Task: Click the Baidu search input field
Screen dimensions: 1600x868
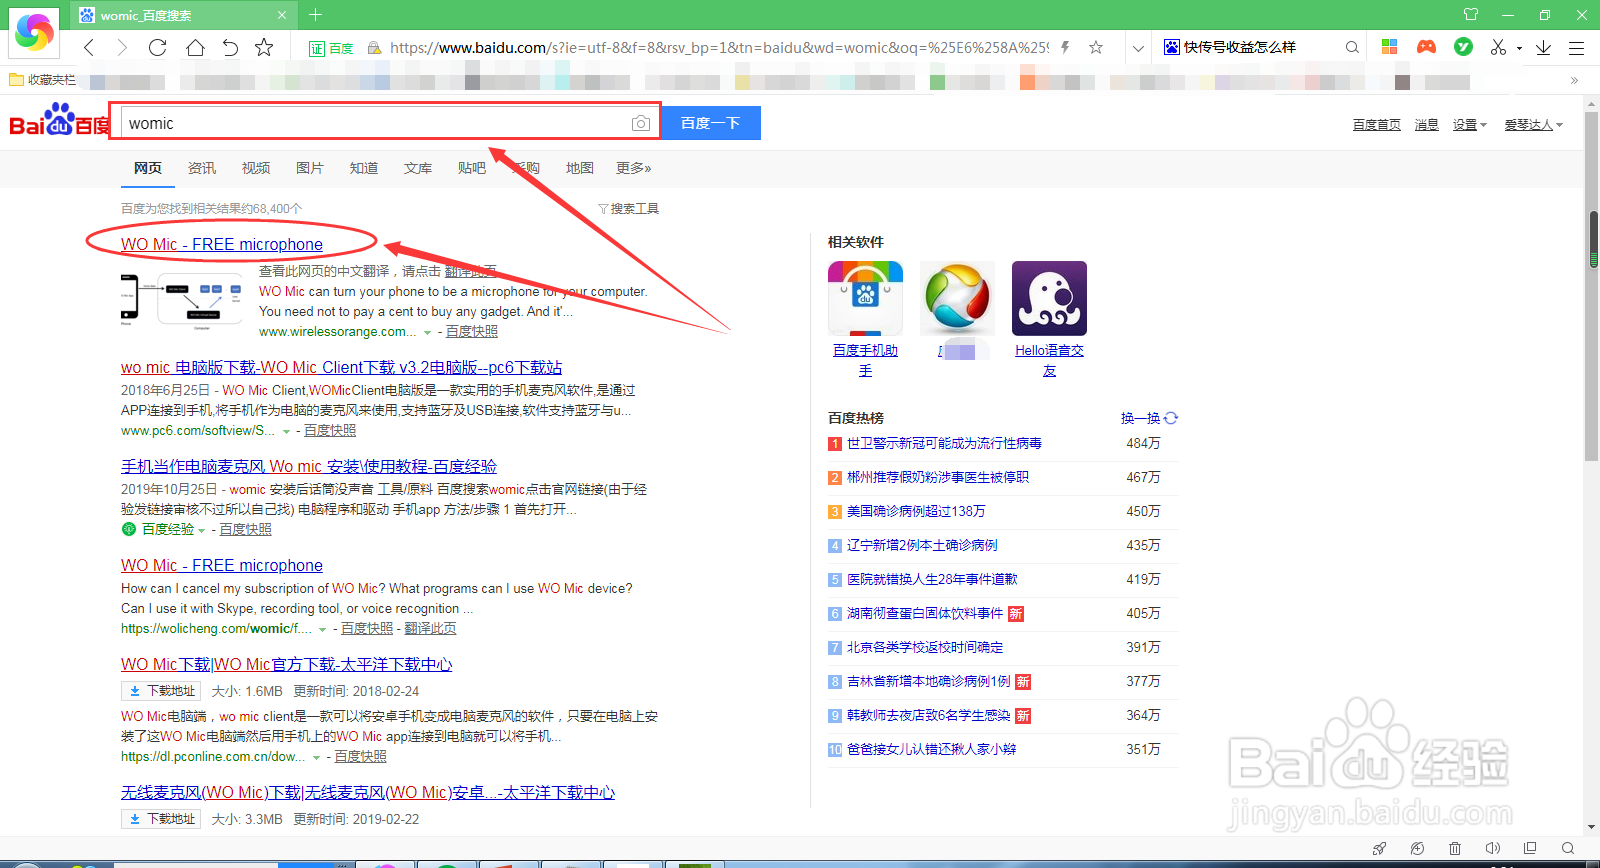Action: coord(375,123)
